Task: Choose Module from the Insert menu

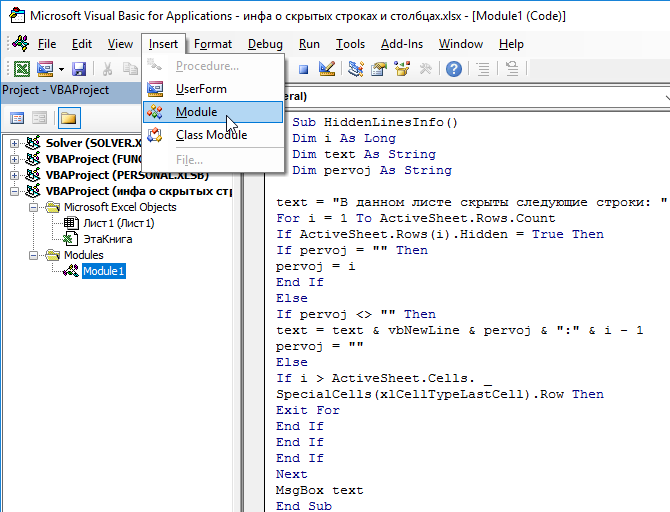Action: (x=196, y=112)
